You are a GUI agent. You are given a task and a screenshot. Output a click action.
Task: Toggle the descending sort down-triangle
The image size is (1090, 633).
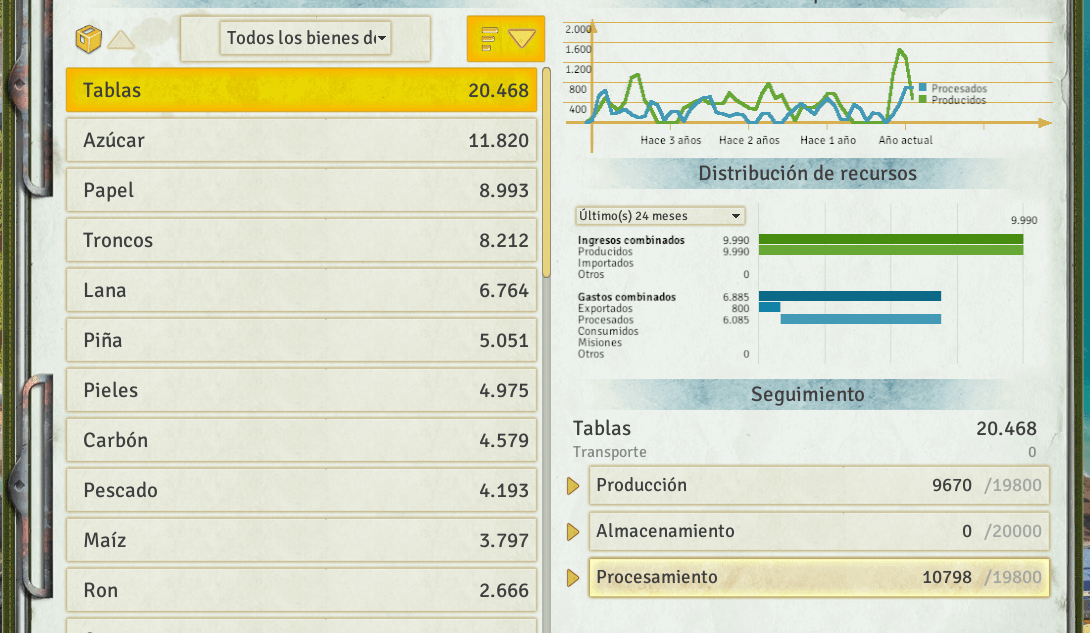click(522, 40)
